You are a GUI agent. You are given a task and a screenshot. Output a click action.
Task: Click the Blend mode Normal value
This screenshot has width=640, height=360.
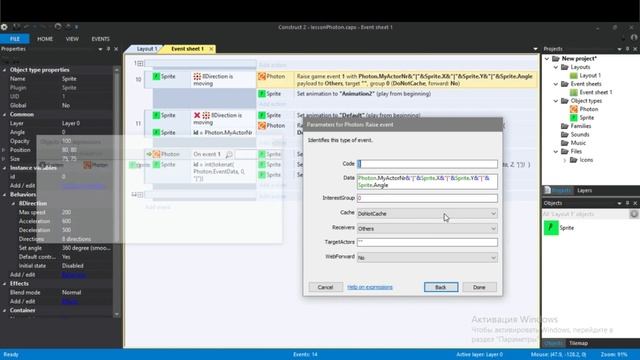coord(71,293)
